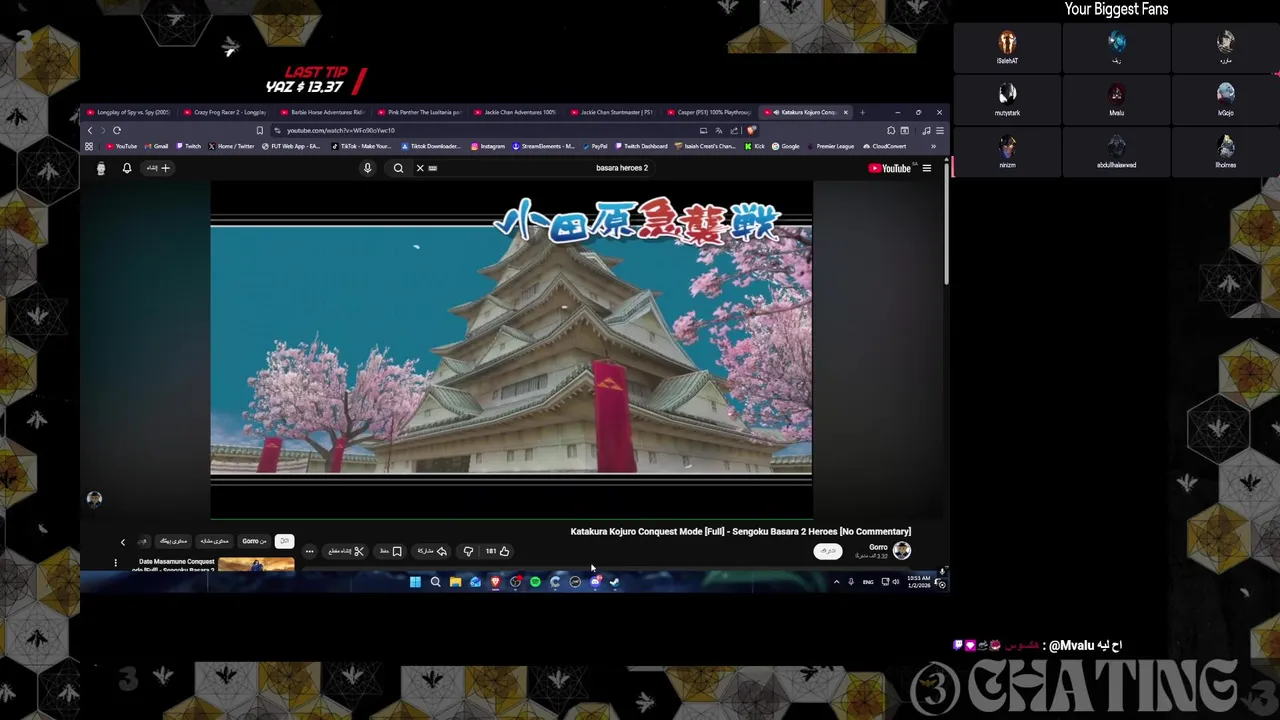
Task: Open the Twitch bookmark
Action: (189, 146)
